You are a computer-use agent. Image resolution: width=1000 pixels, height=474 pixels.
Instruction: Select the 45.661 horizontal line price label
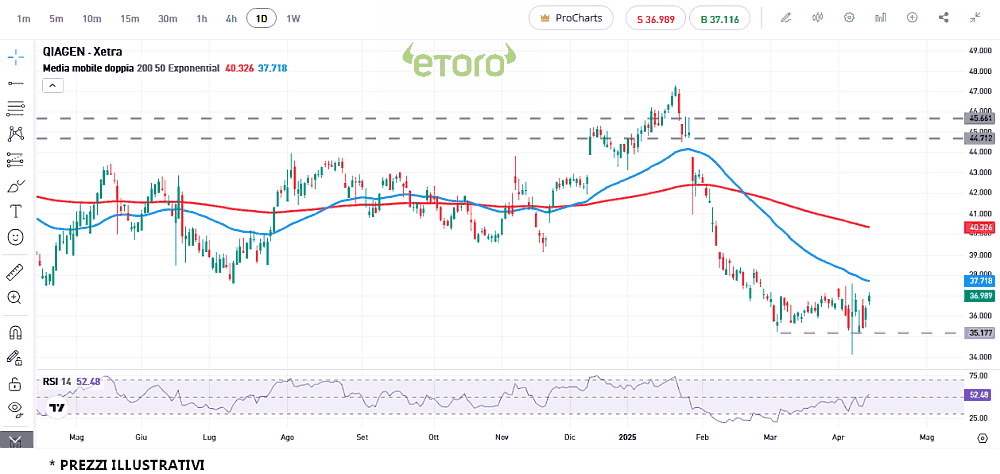pyautogui.click(x=980, y=119)
